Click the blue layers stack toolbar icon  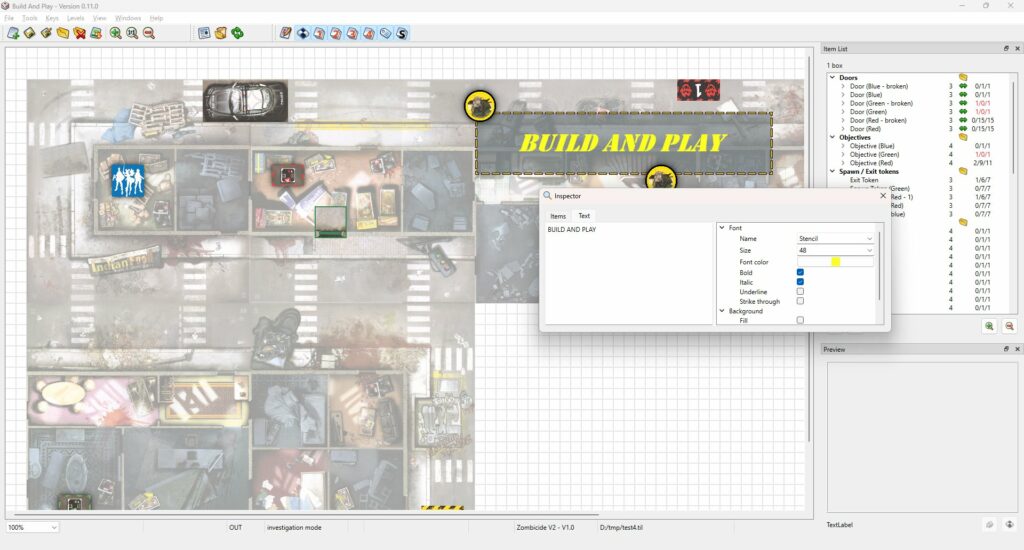tap(302, 33)
